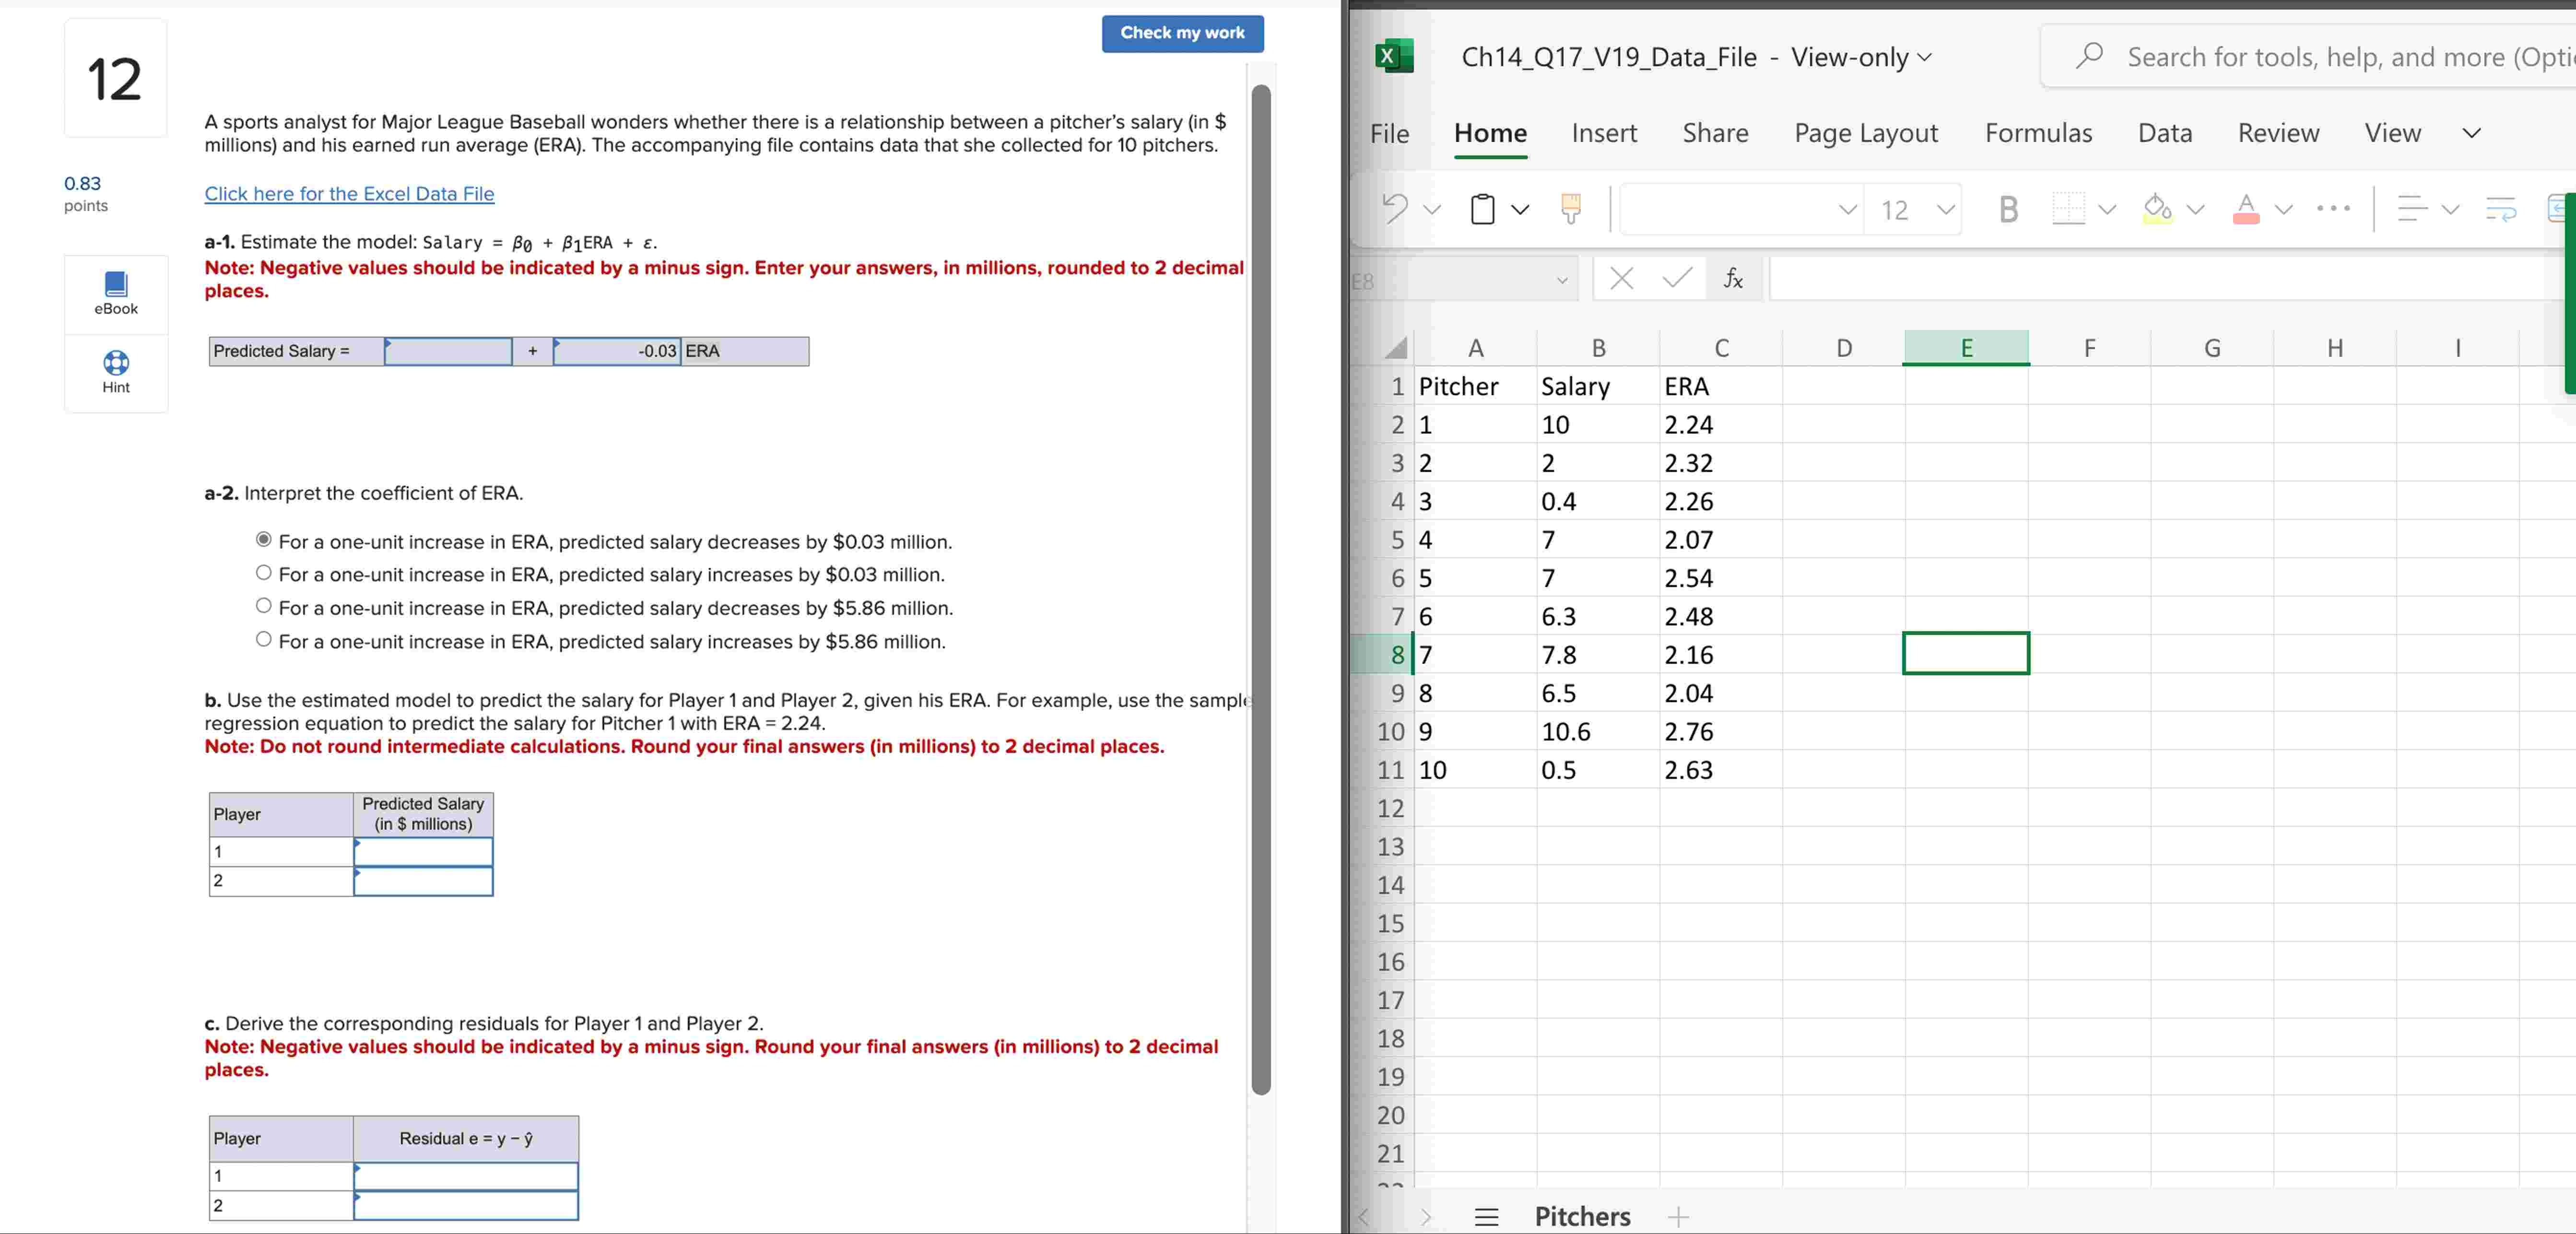Switch to the Page Layout tab

(1865, 133)
